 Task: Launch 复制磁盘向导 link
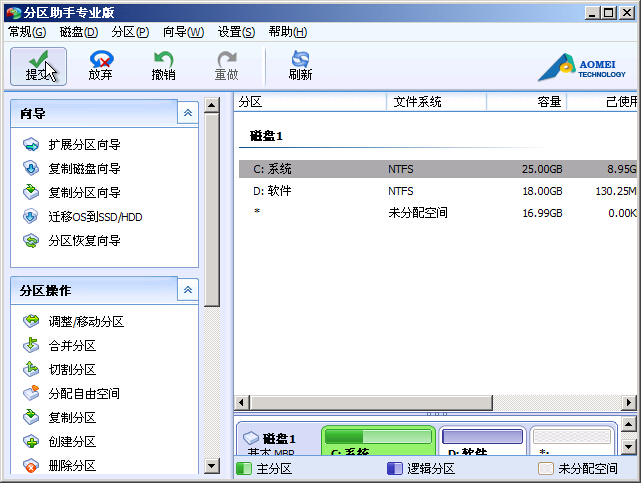[85, 168]
